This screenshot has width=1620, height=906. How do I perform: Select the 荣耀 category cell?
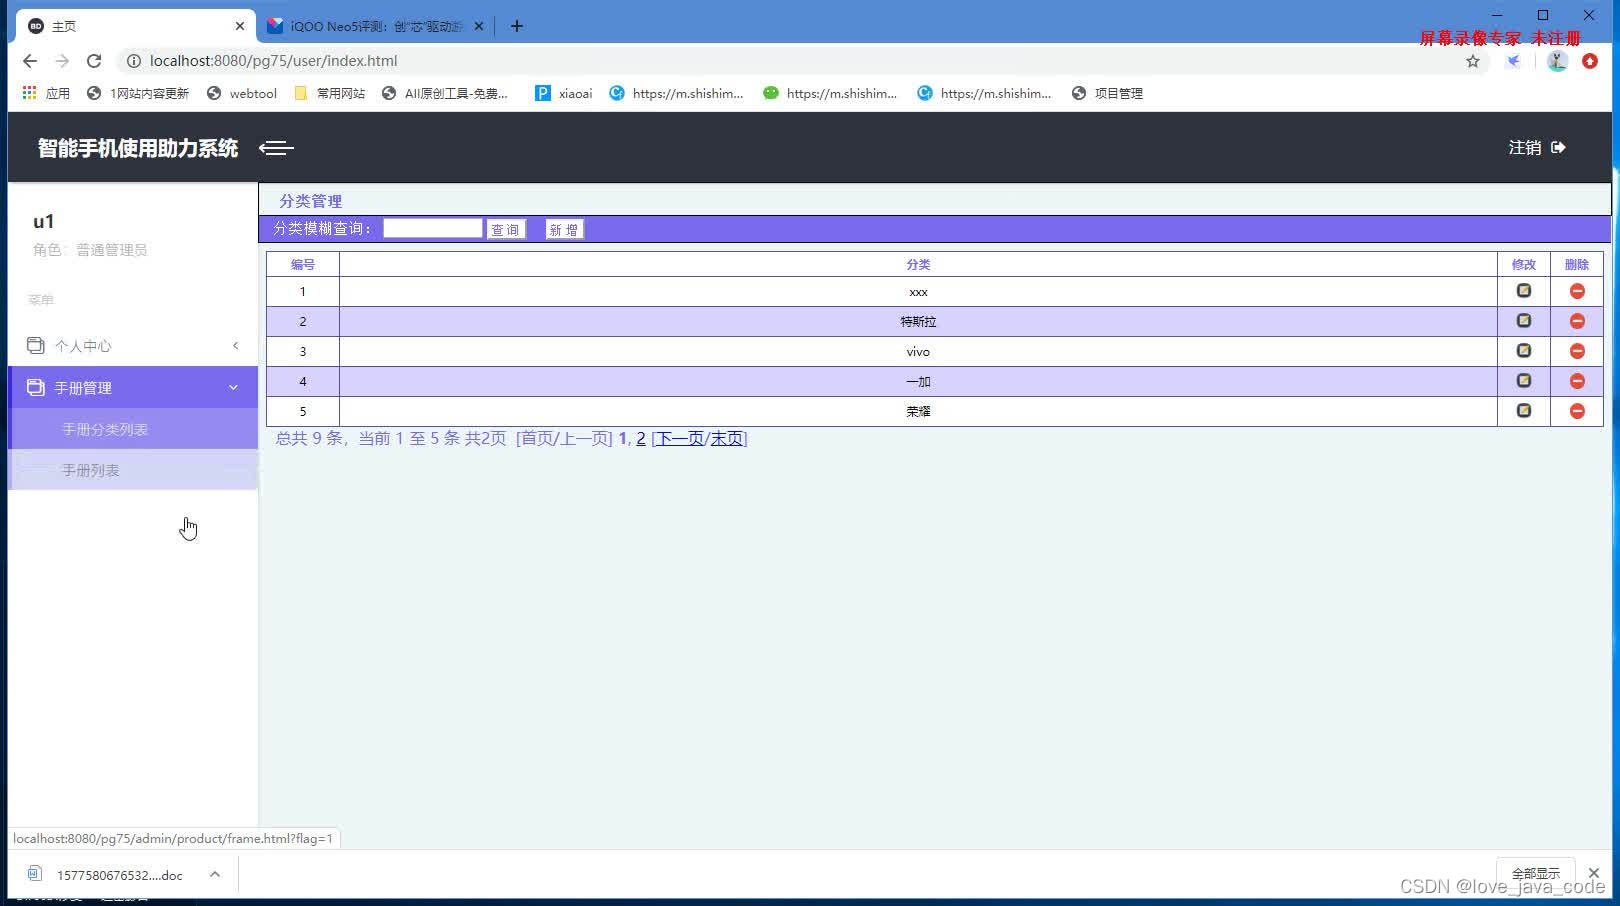tap(918, 411)
